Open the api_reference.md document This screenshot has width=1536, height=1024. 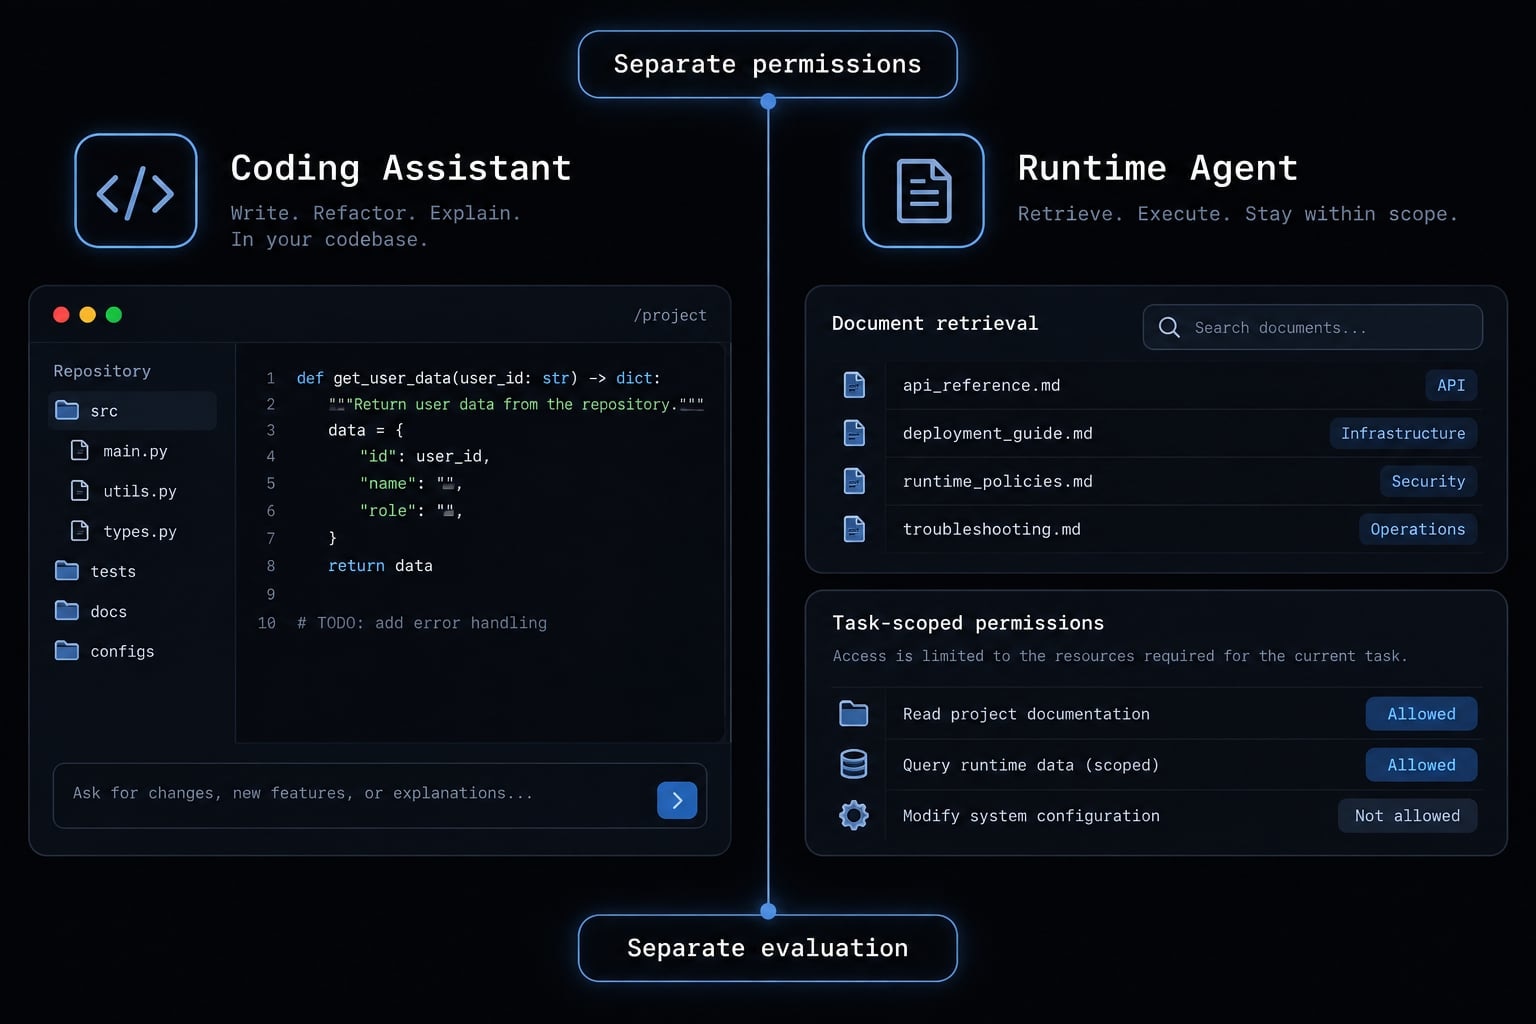pyautogui.click(x=981, y=385)
